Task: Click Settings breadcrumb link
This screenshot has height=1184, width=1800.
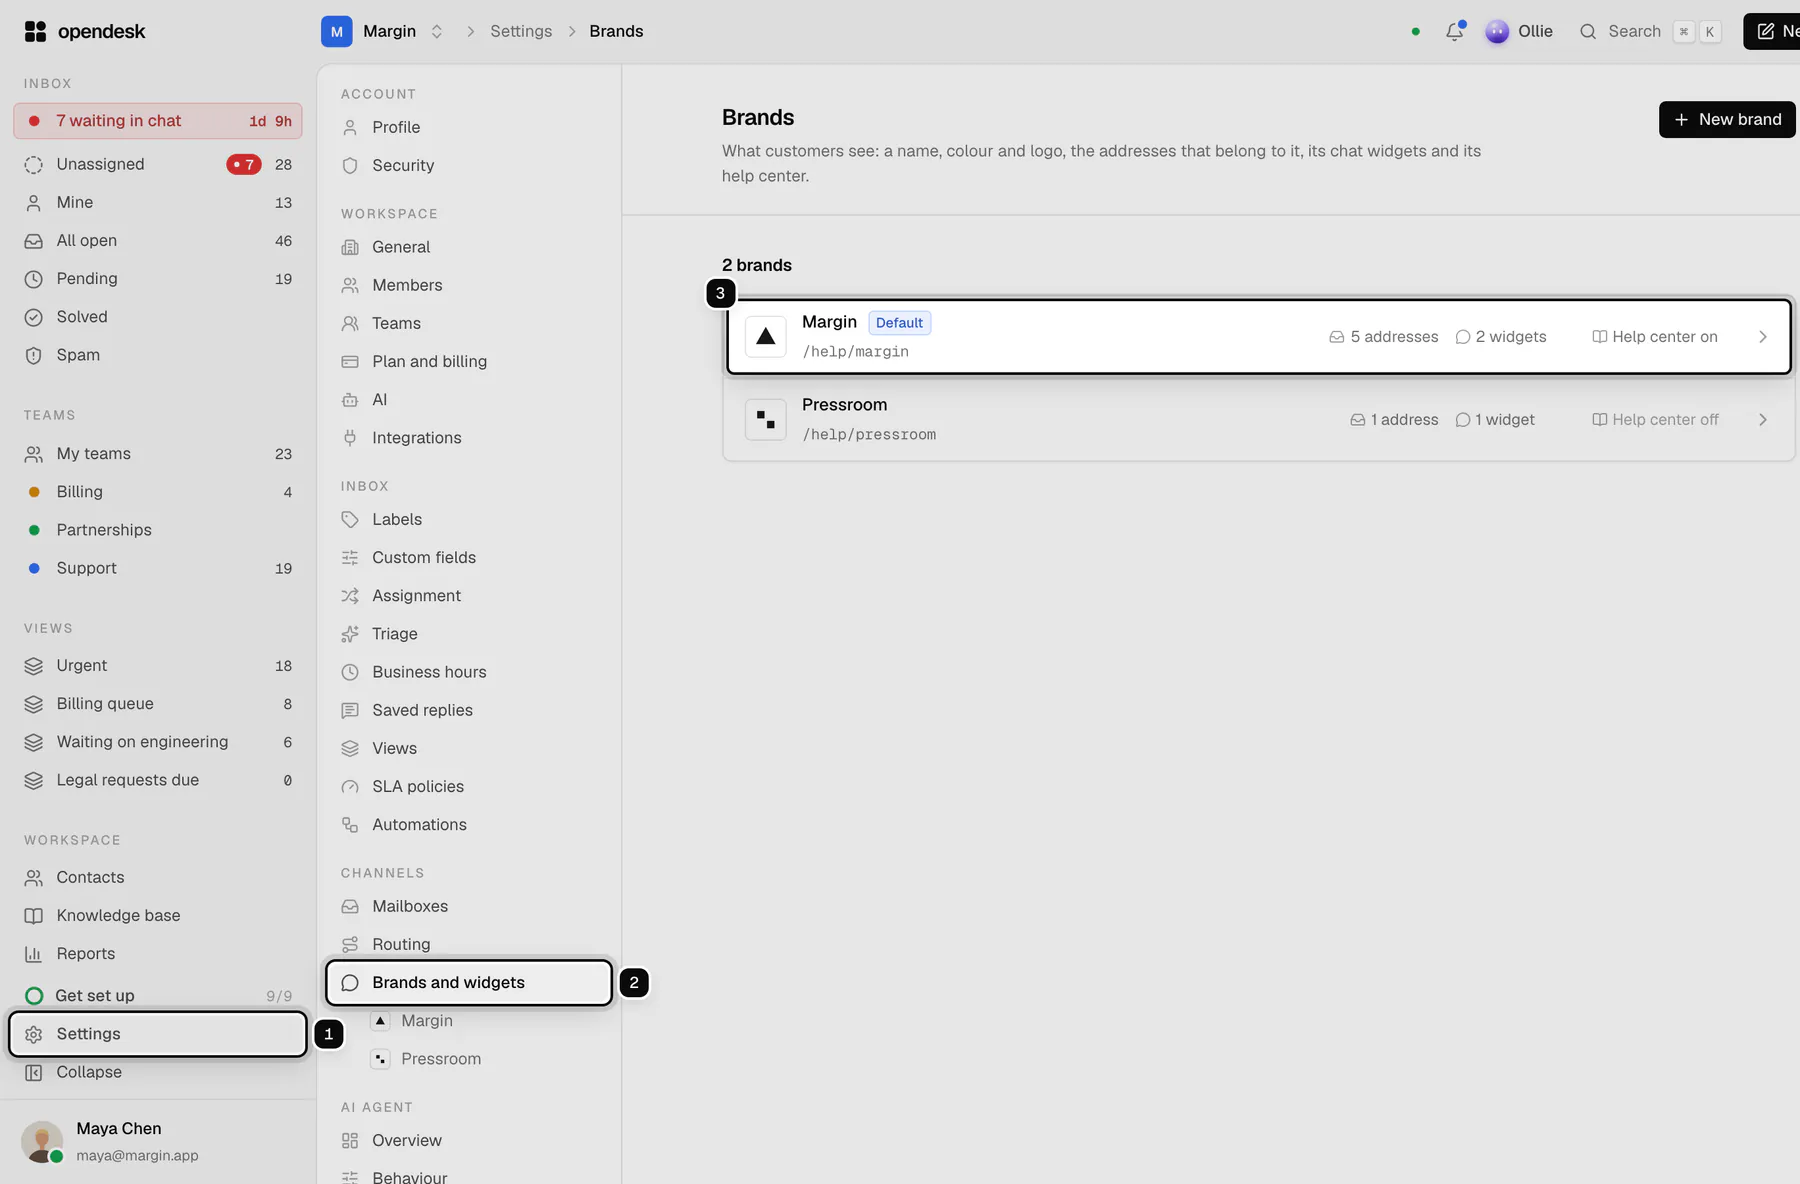Action: tap(521, 31)
